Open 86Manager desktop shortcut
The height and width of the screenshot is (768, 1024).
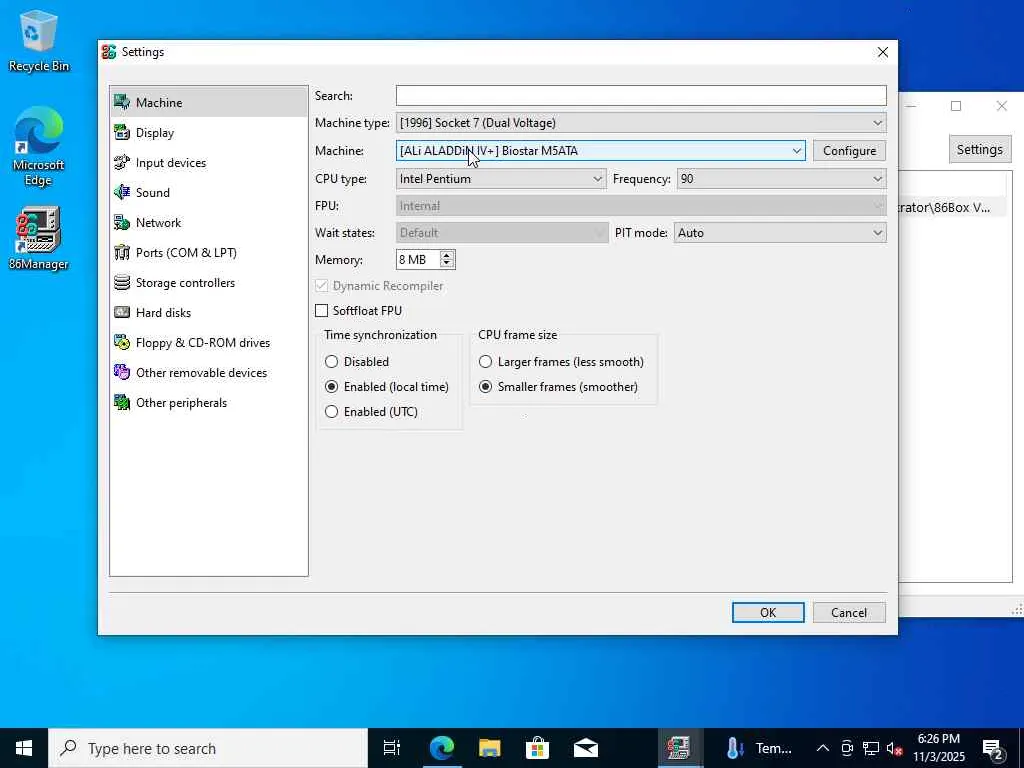[x=38, y=238]
